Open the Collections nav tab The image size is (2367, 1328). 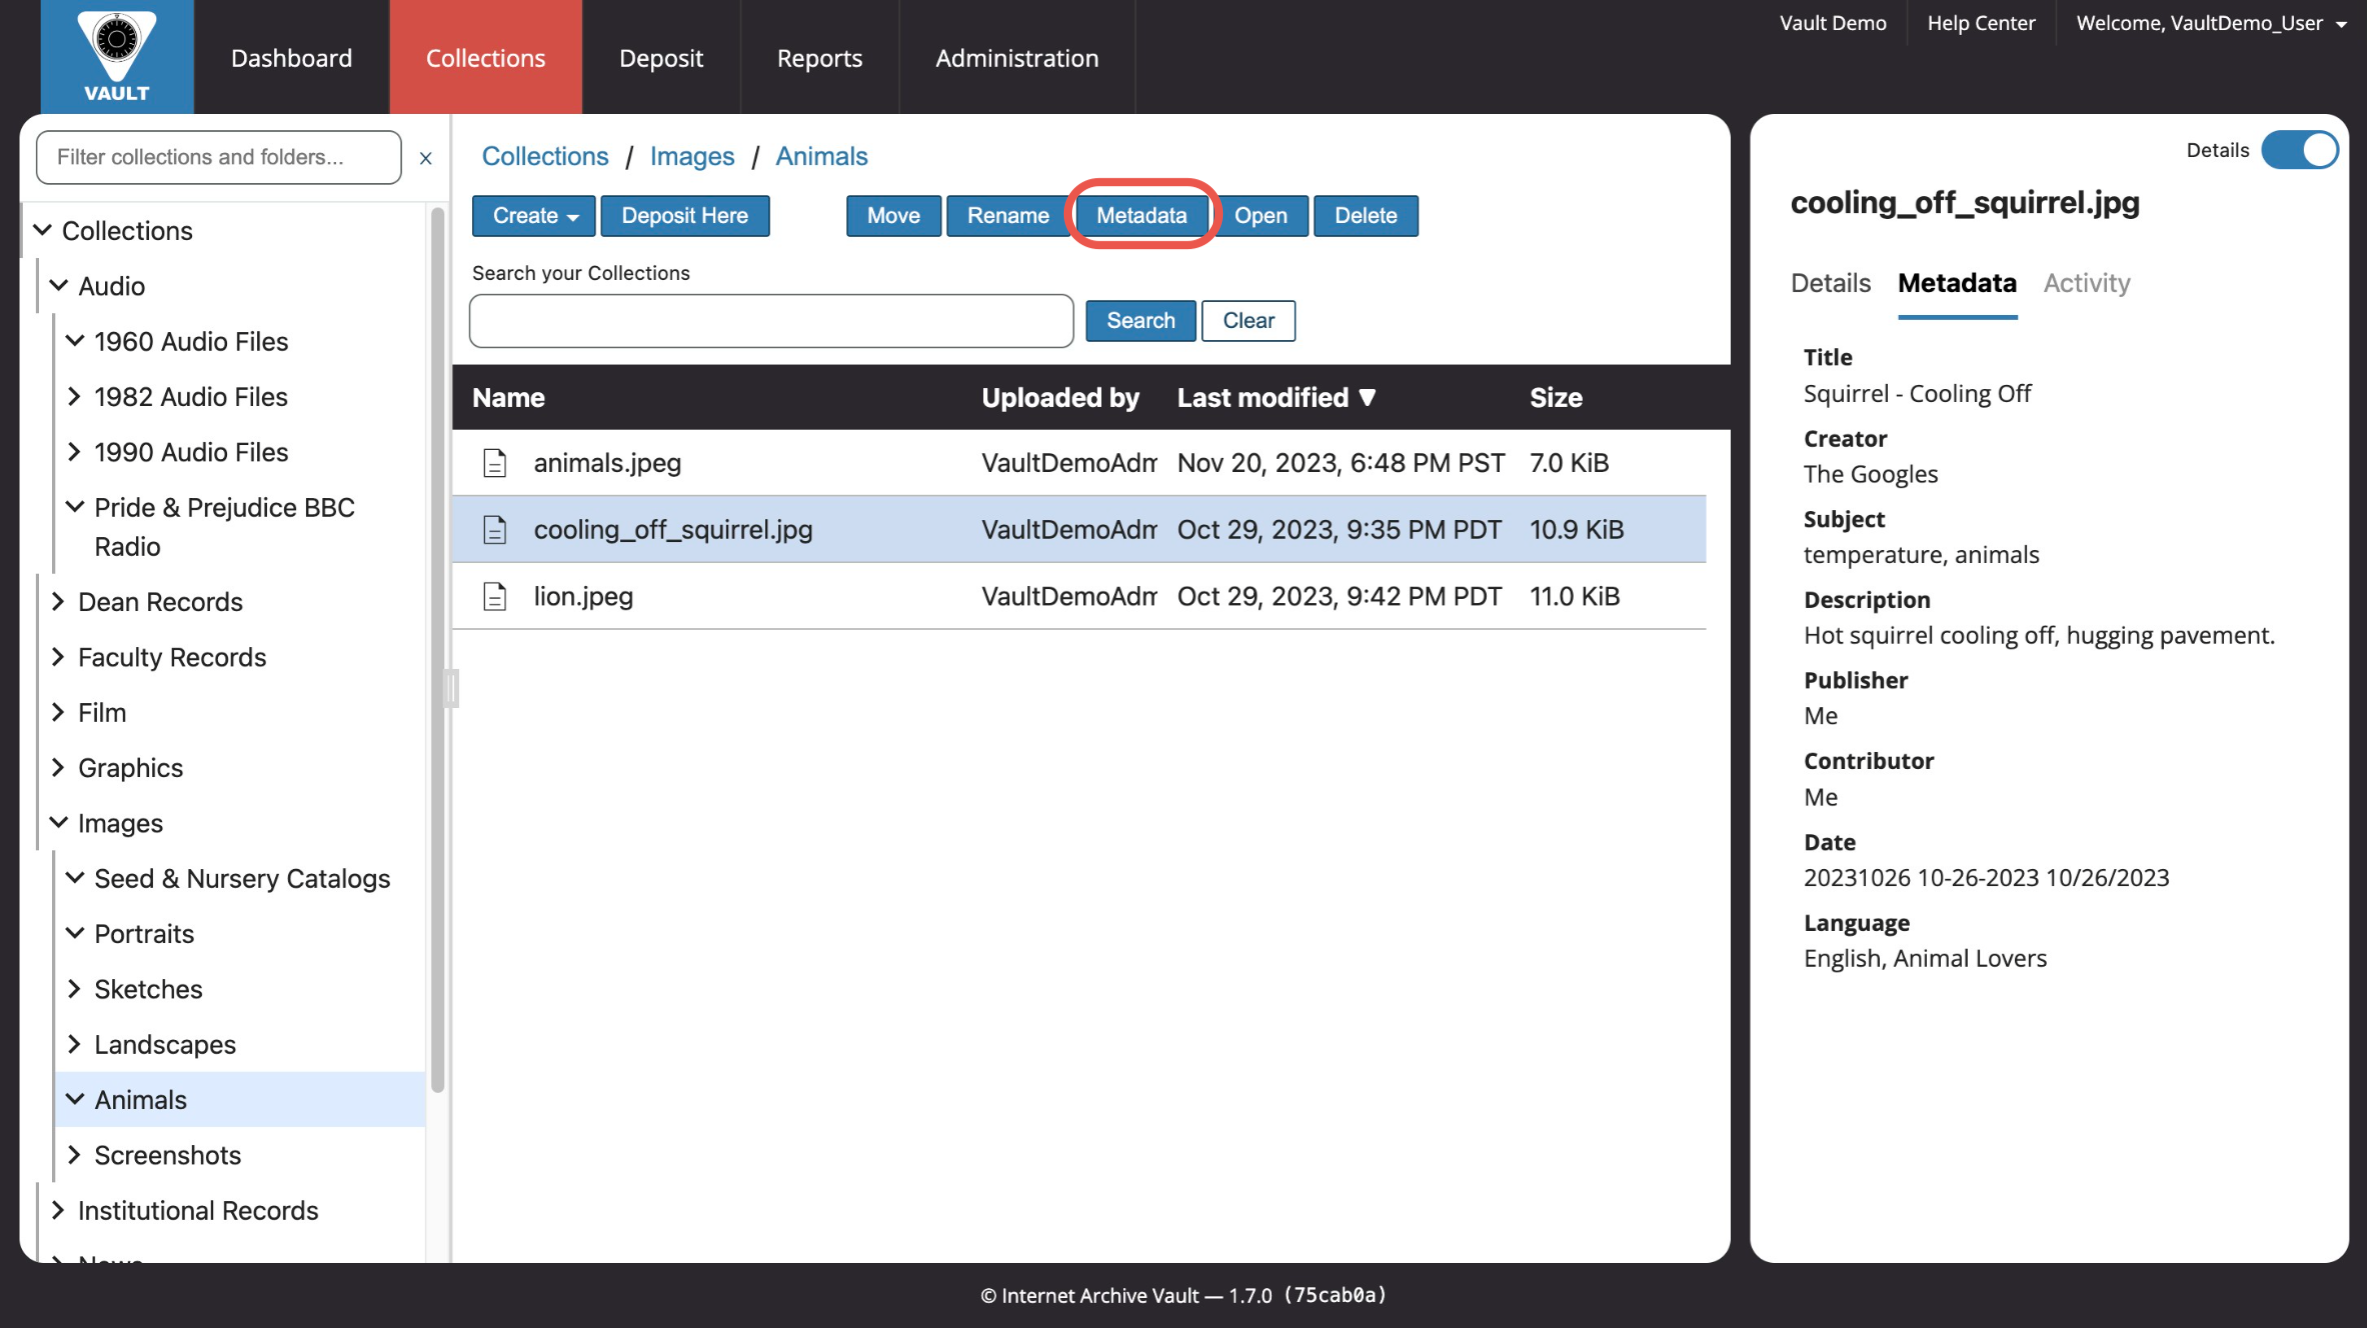486,57
